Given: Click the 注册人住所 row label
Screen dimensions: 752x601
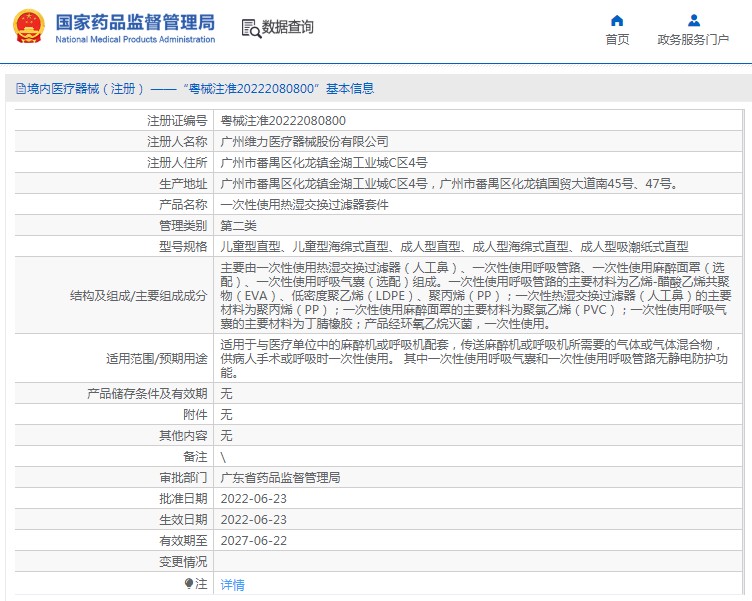Looking at the screenshot, I should (177, 163).
